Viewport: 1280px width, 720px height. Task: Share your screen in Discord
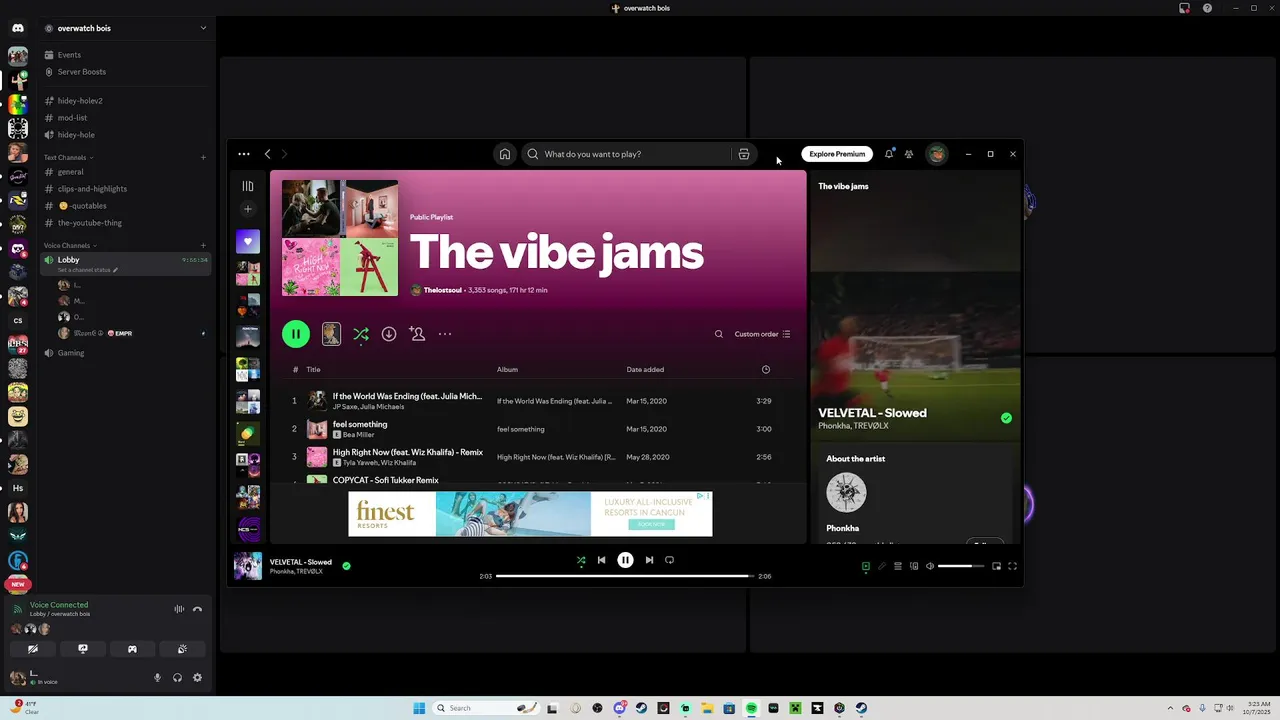click(83, 649)
